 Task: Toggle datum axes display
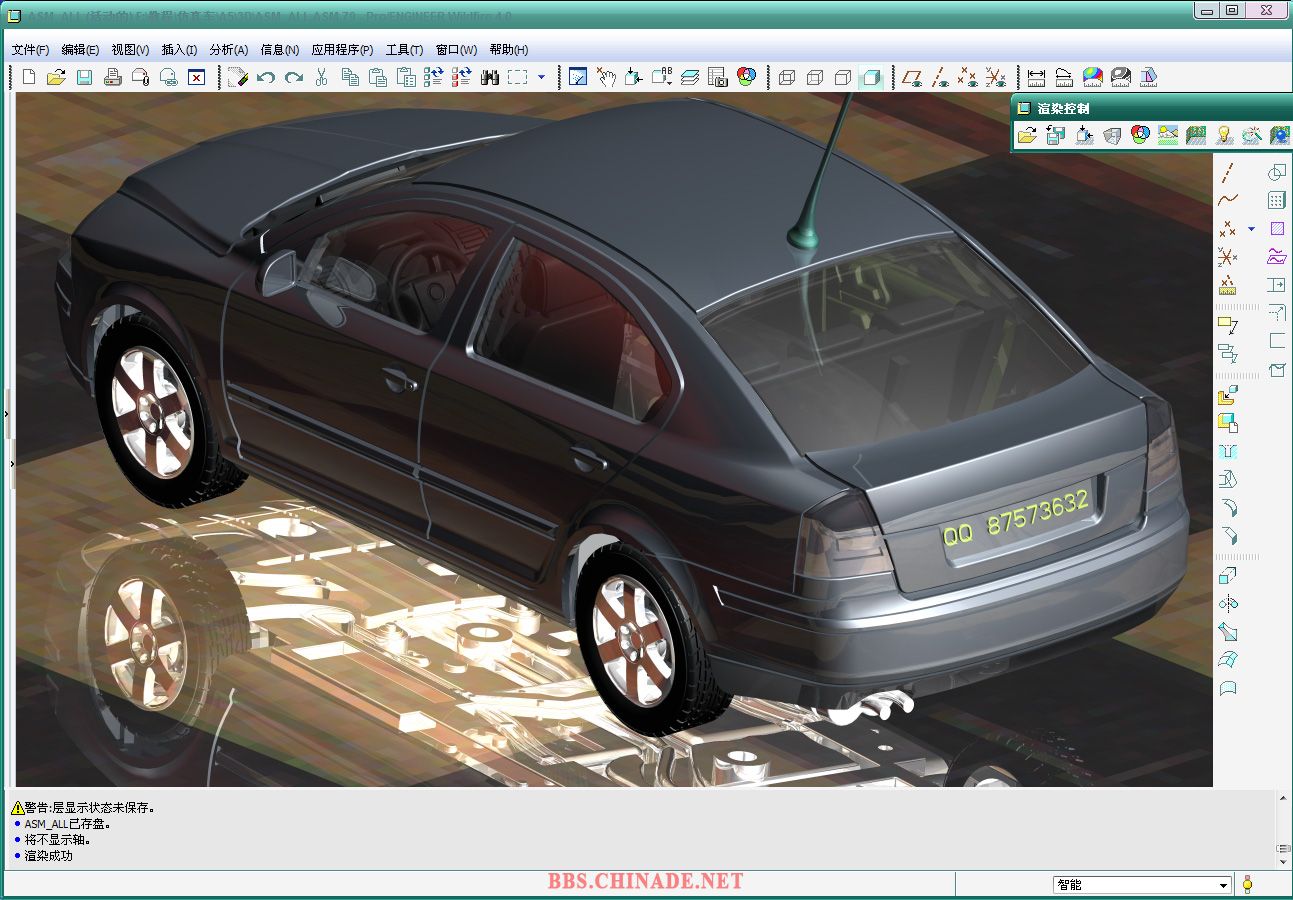pyautogui.click(x=939, y=77)
